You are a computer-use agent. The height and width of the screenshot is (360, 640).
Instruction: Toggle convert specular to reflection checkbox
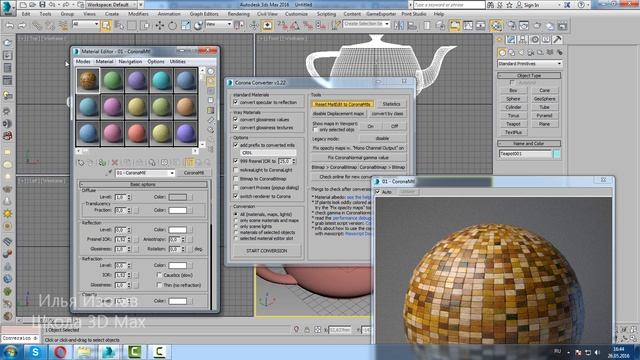click(236, 102)
